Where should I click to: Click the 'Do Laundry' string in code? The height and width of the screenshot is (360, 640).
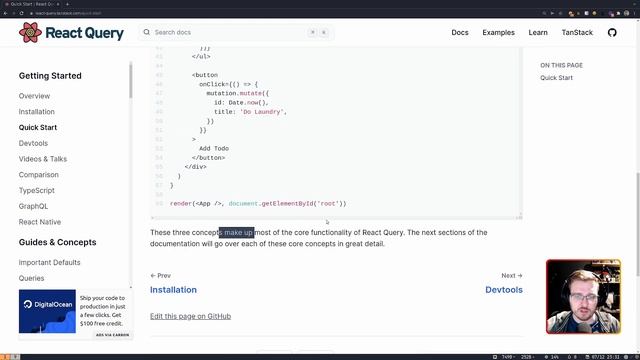[262, 112]
